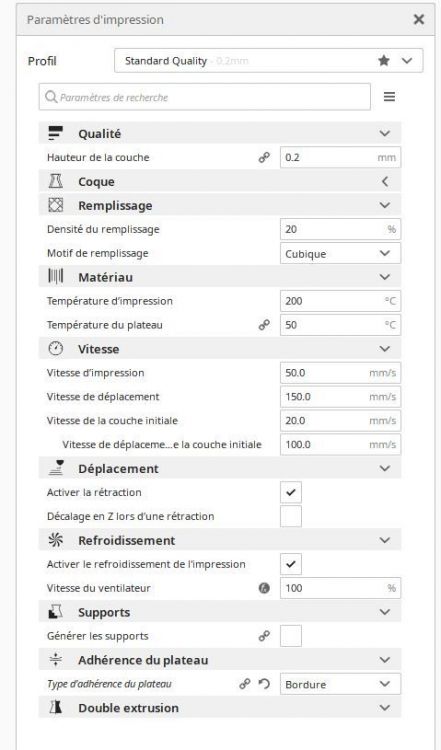Enable Décalage en Z lors d'une rétraction
441x750 pixels.
point(291,516)
